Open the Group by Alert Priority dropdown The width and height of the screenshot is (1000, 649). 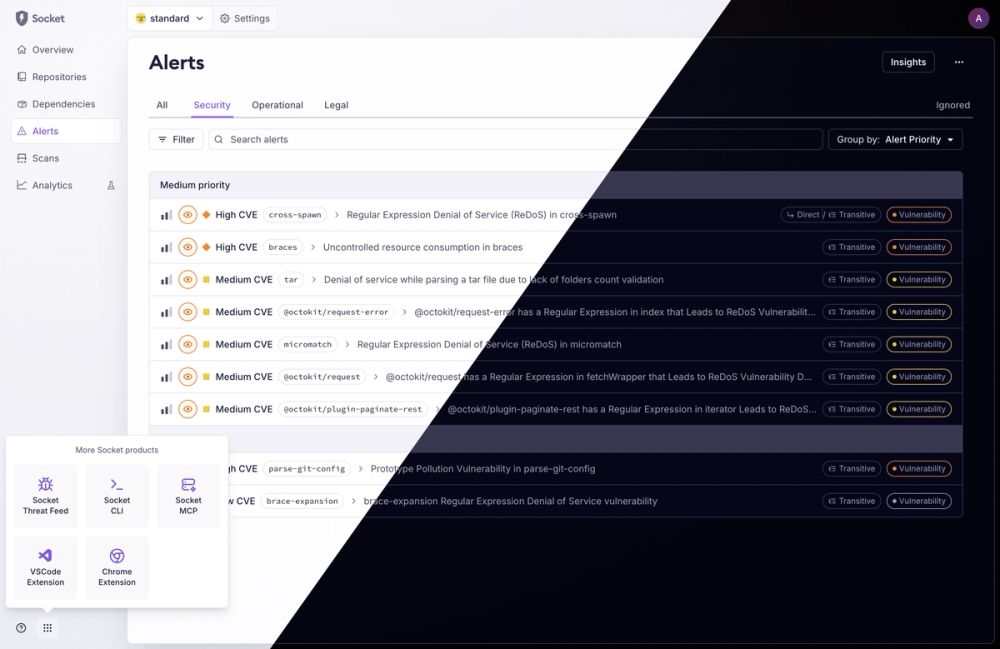pos(895,140)
